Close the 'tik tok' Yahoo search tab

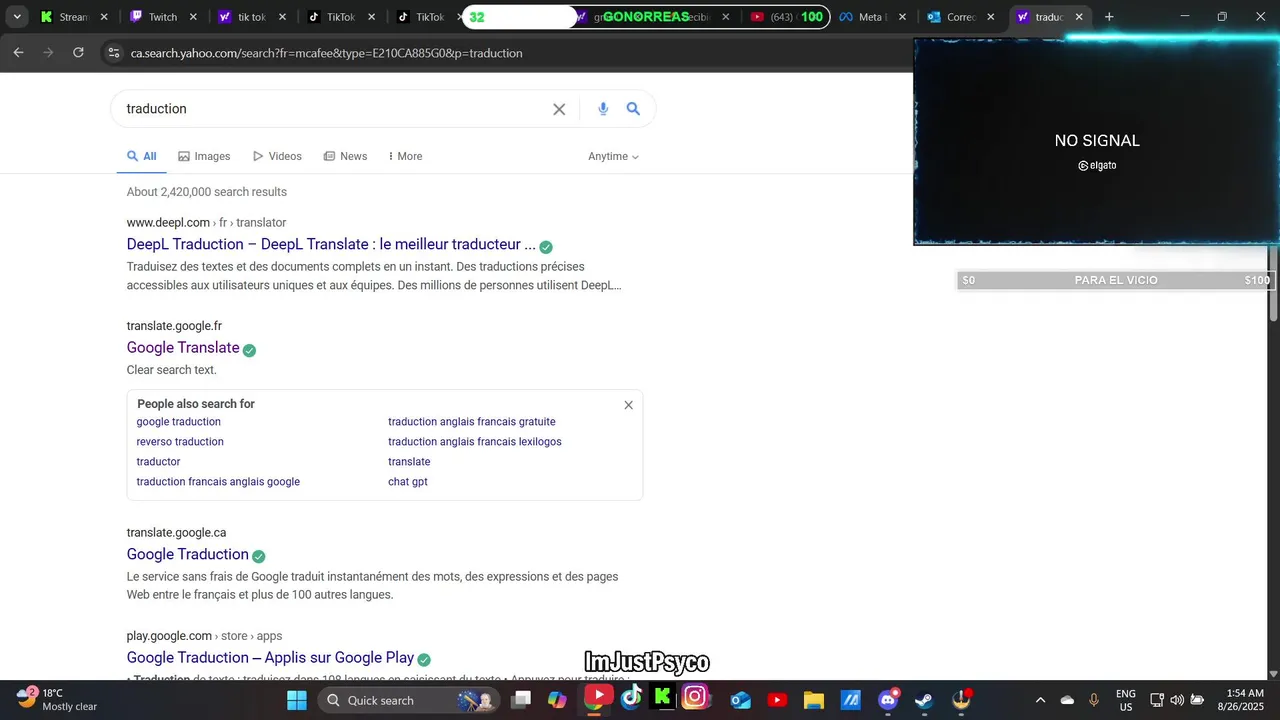(282, 17)
